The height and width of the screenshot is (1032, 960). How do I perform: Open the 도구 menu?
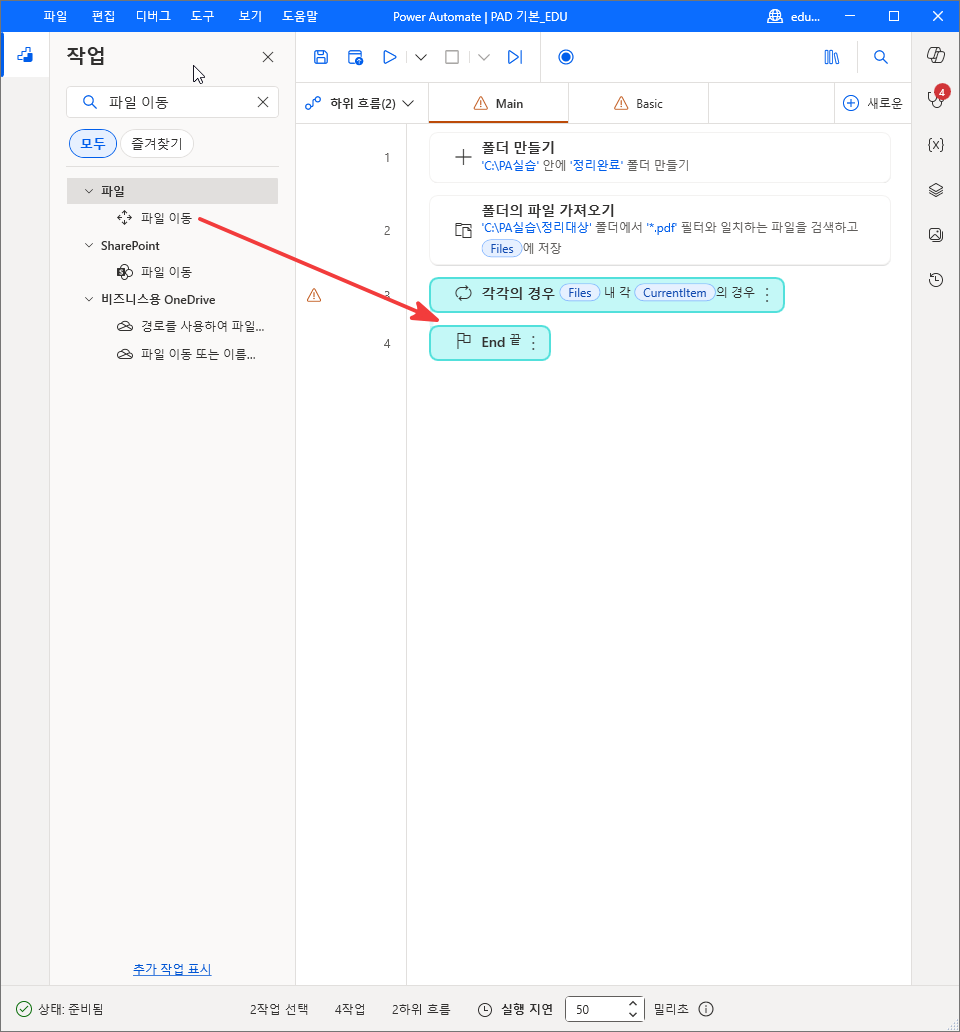tap(203, 16)
